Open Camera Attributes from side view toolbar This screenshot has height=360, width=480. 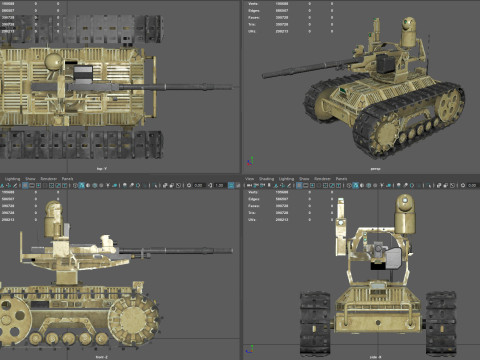pos(262,185)
